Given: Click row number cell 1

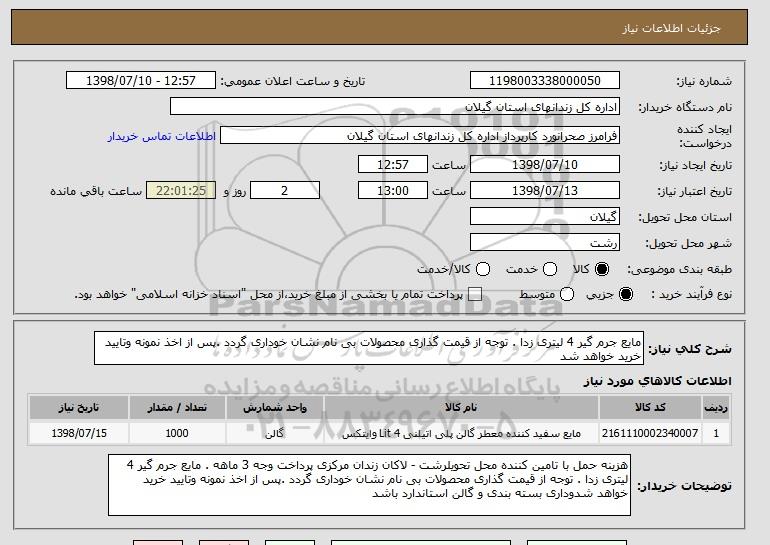Looking at the screenshot, I should (x=716, y=433).
